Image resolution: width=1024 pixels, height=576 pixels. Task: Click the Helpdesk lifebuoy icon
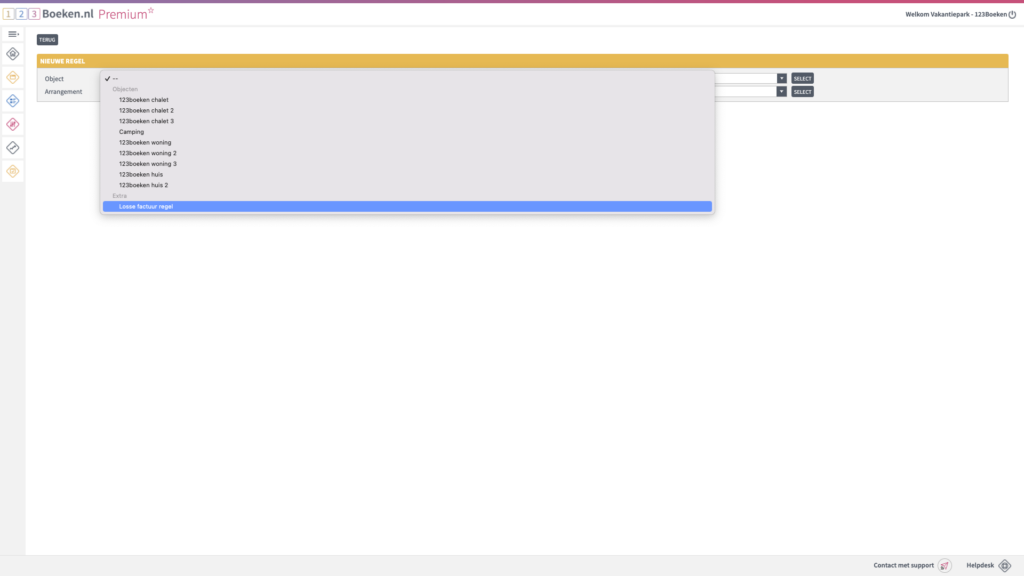(1004, 566)
